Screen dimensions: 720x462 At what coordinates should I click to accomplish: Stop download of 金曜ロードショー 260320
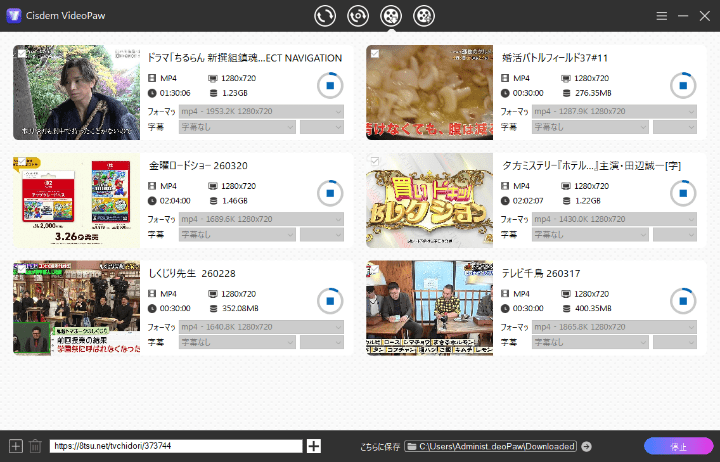[329, 193]
